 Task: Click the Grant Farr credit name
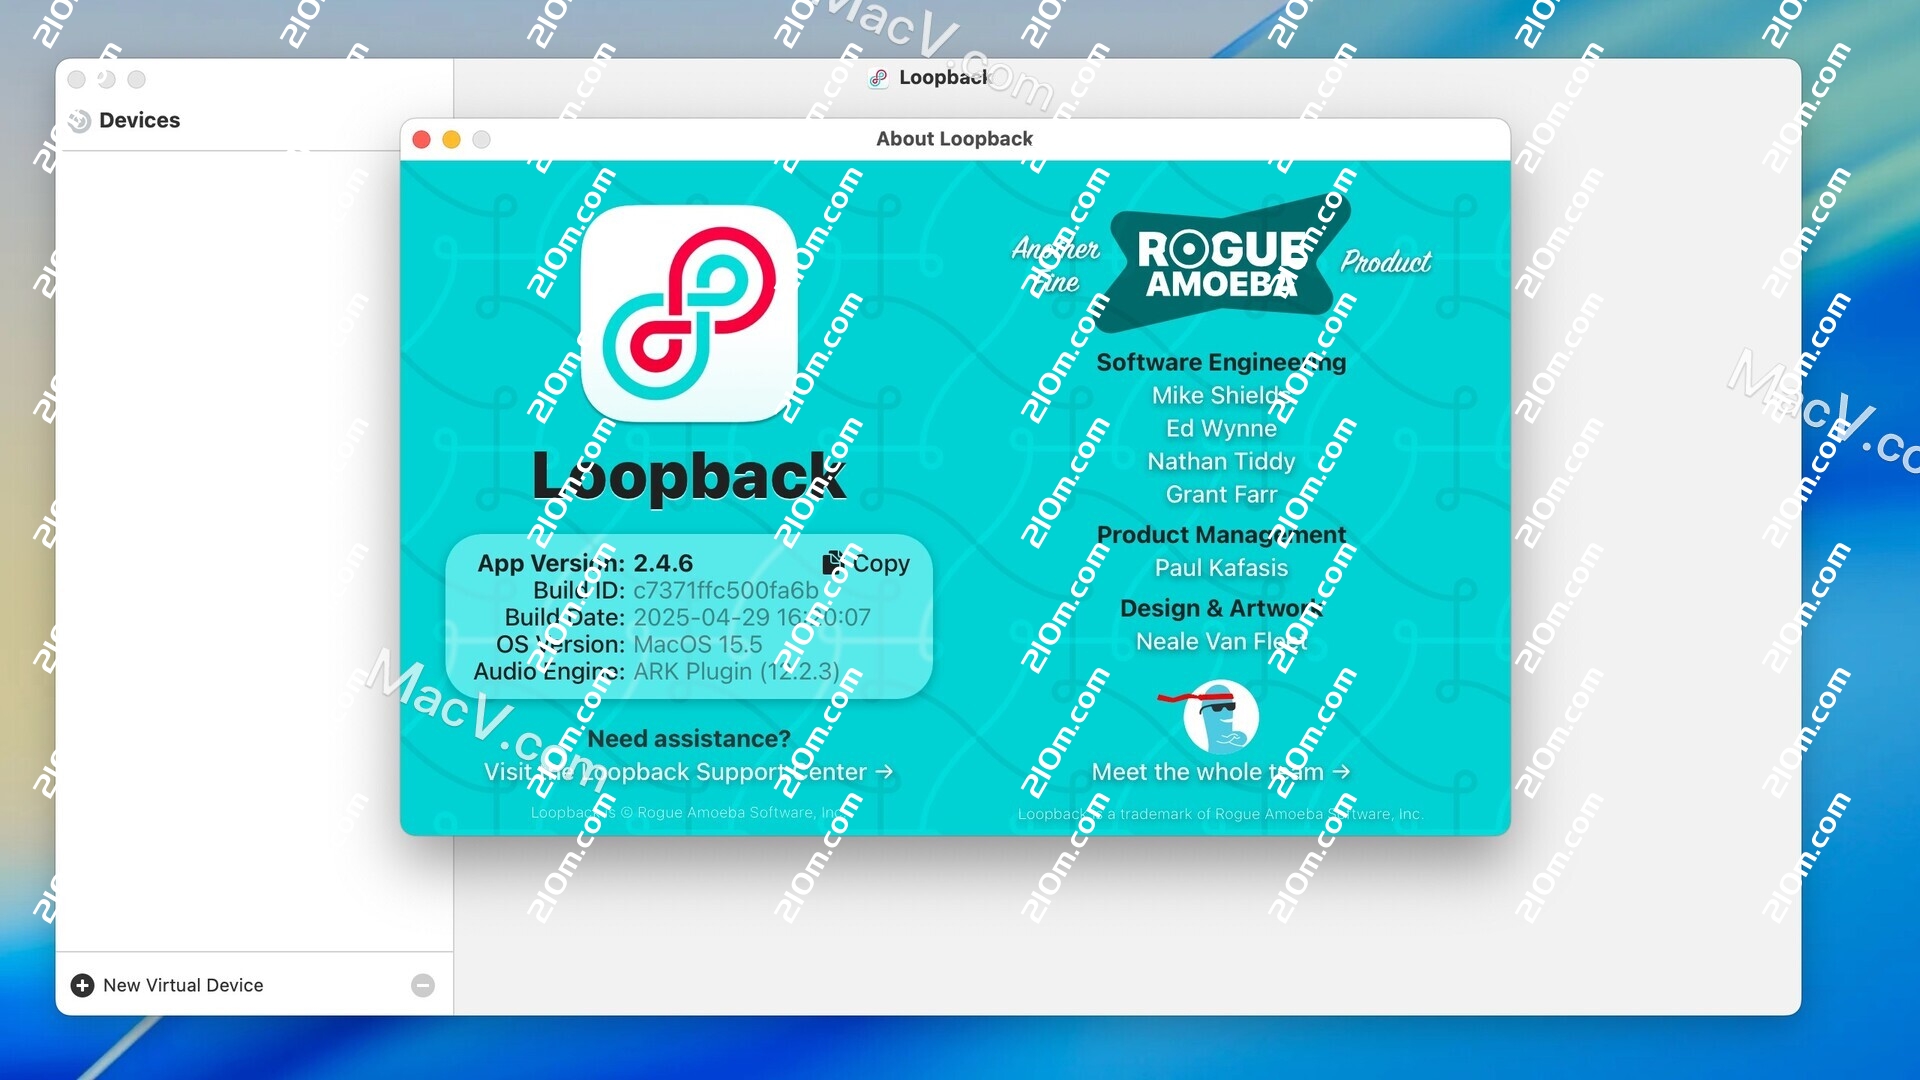pyautogui.click(x=1221, y=494)
